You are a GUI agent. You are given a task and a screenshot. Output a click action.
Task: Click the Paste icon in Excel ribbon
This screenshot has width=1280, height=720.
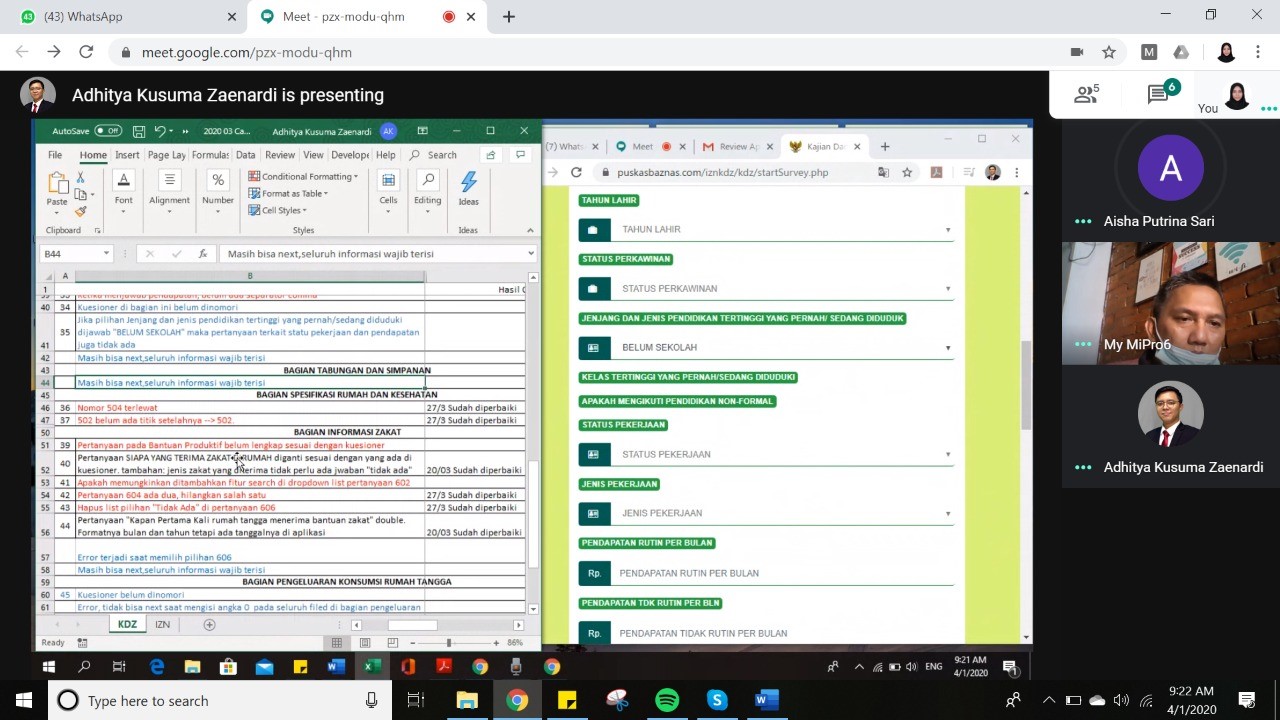point(57,186)
